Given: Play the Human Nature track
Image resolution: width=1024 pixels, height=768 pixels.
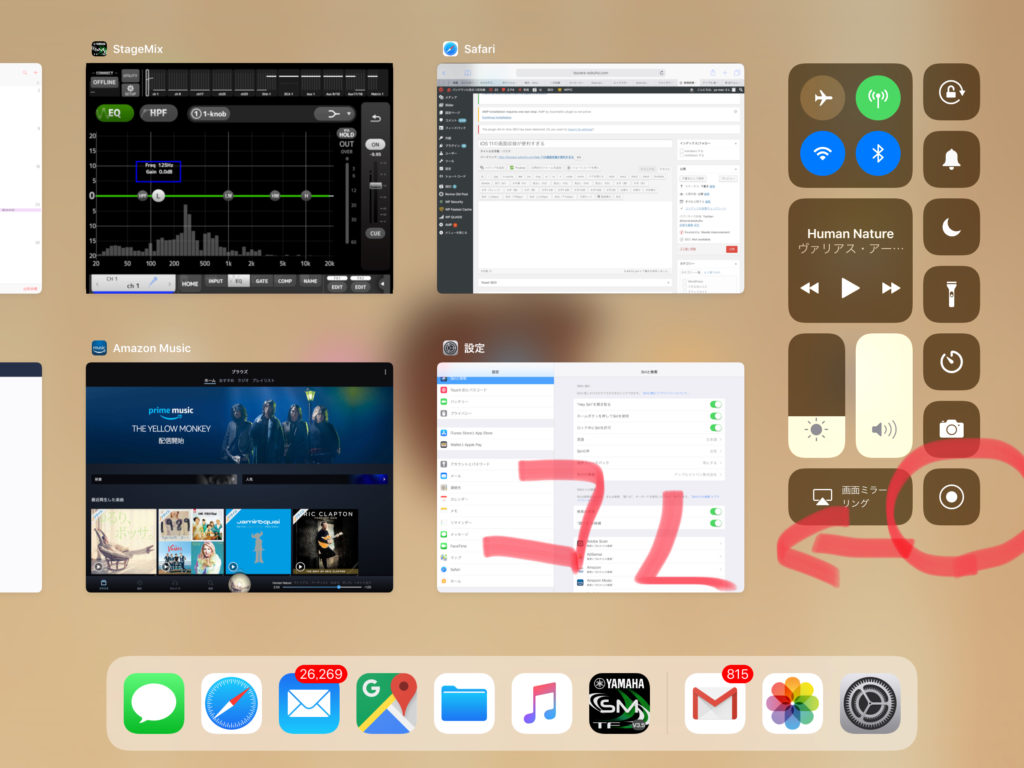Looking at the screenshot, I should (x=850, y=288).
